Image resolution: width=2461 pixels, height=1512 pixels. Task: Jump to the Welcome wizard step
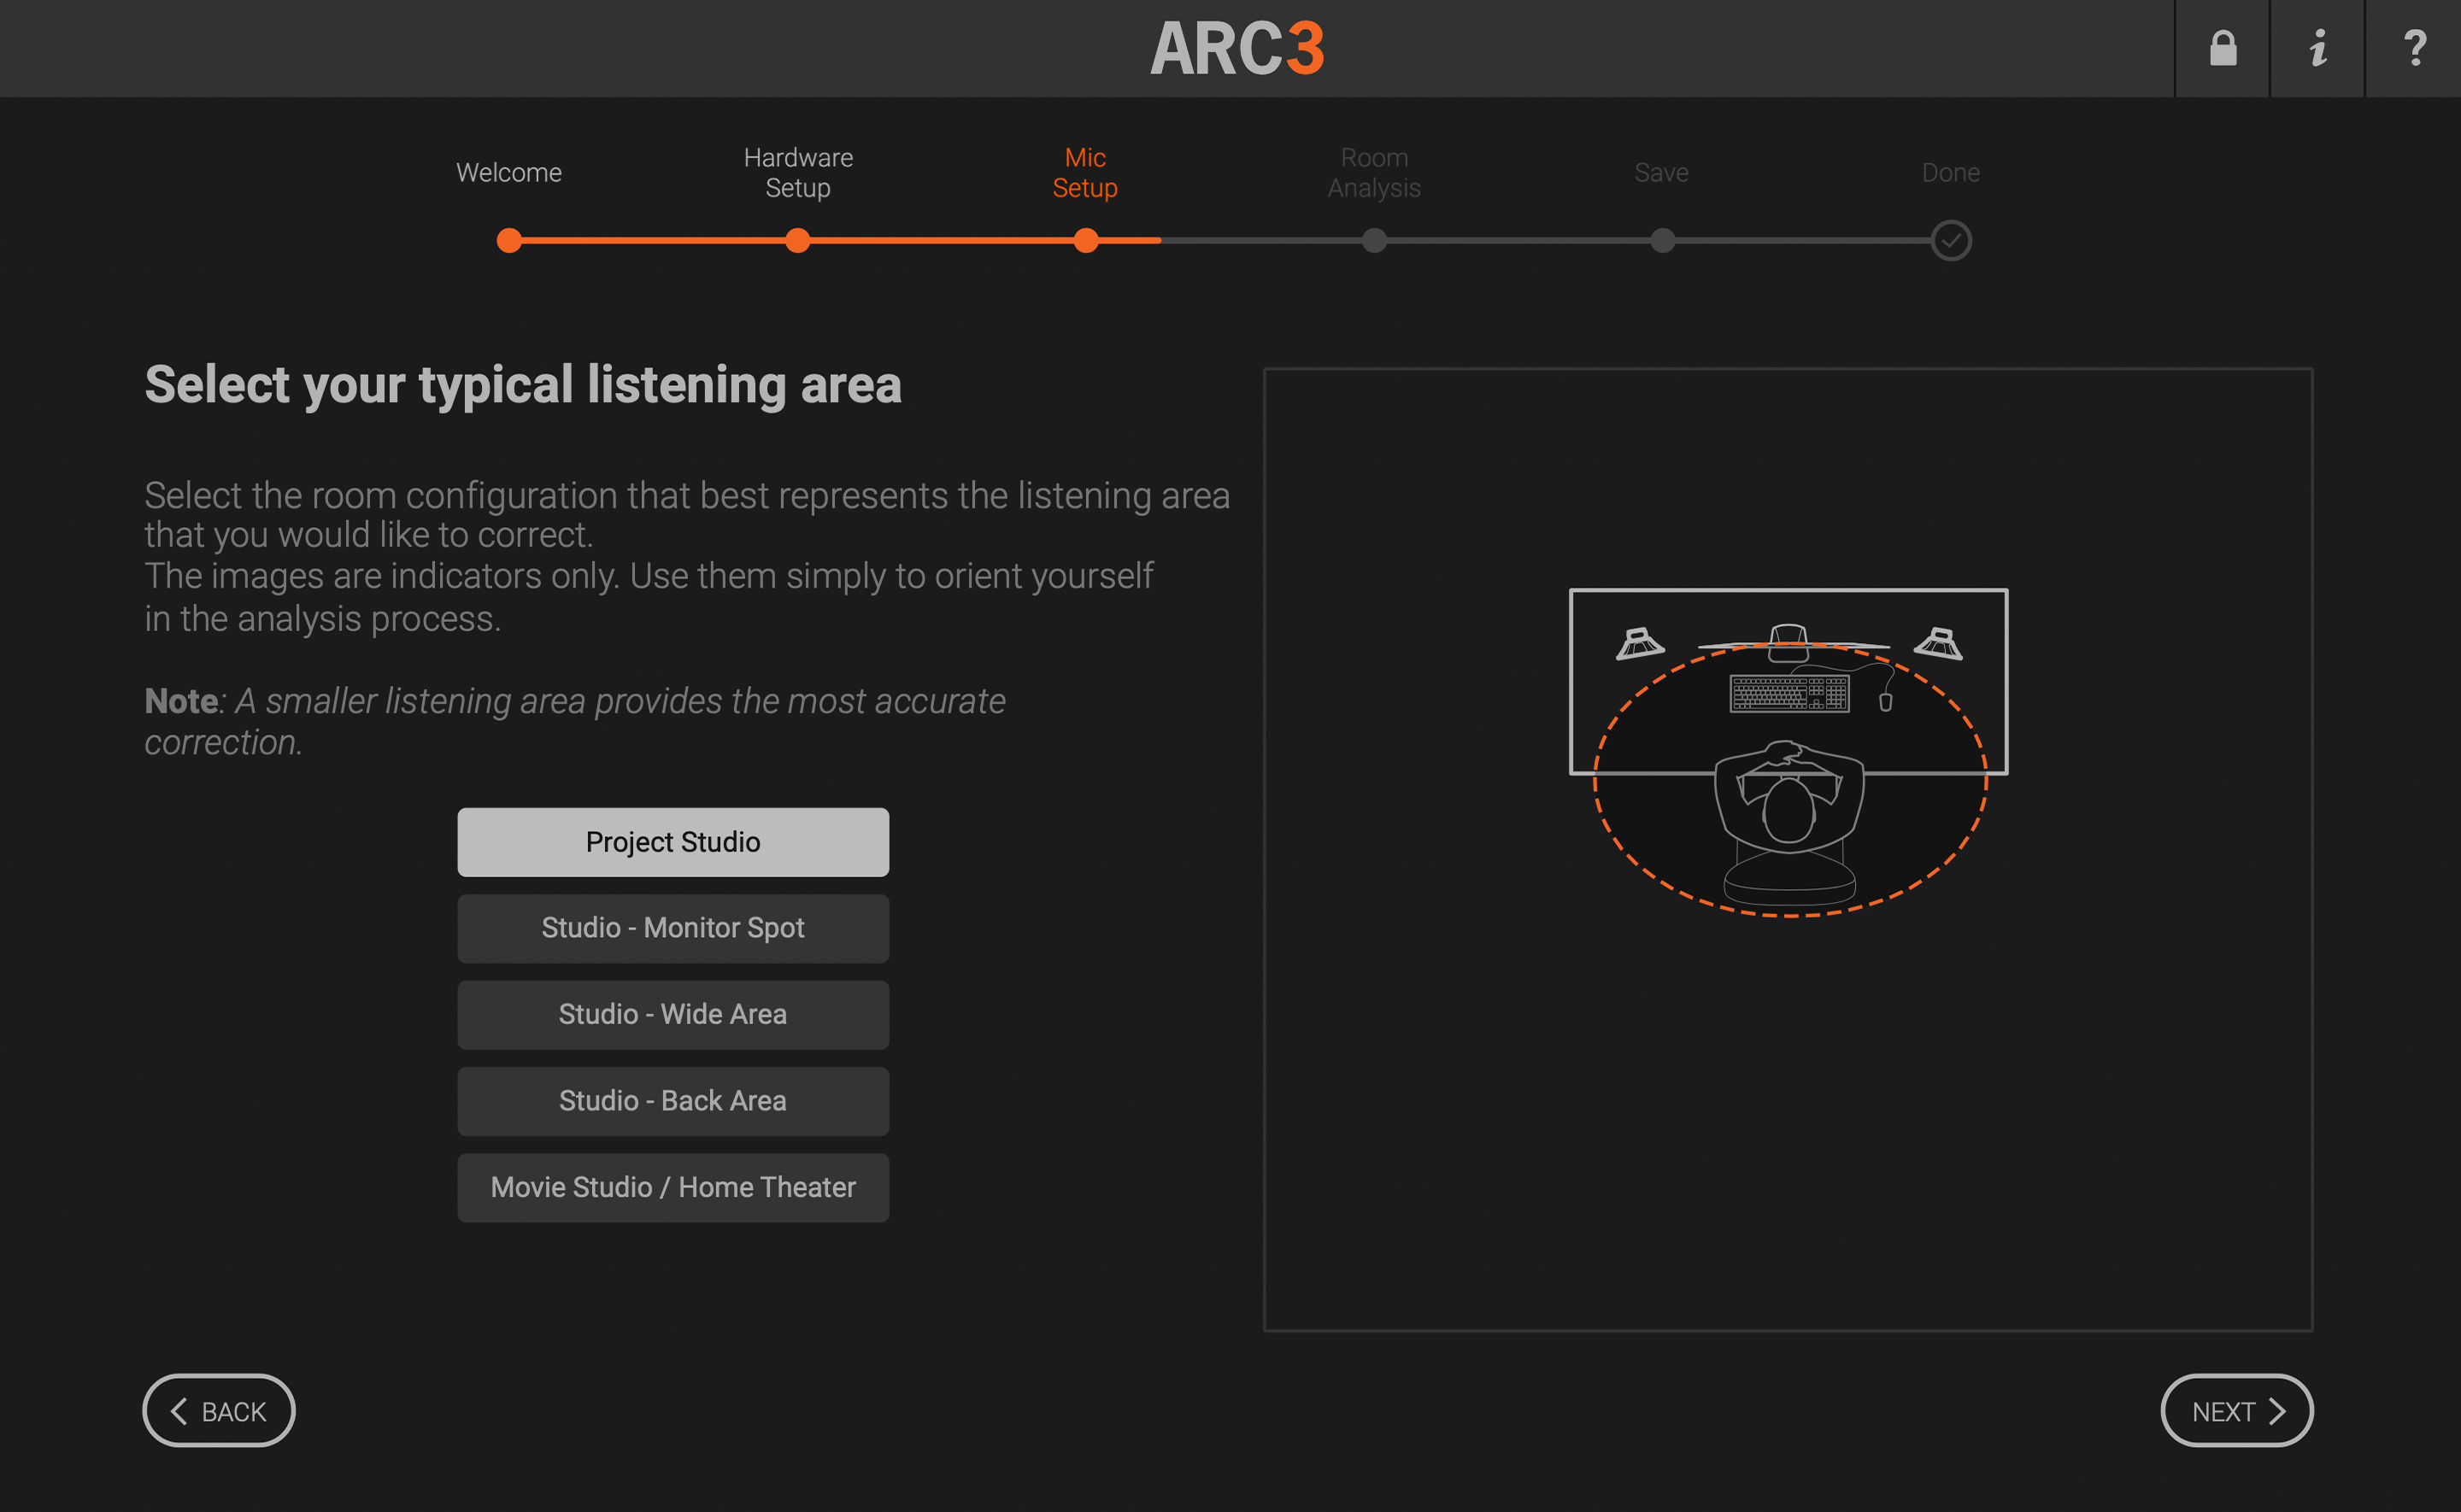(508, 172)
